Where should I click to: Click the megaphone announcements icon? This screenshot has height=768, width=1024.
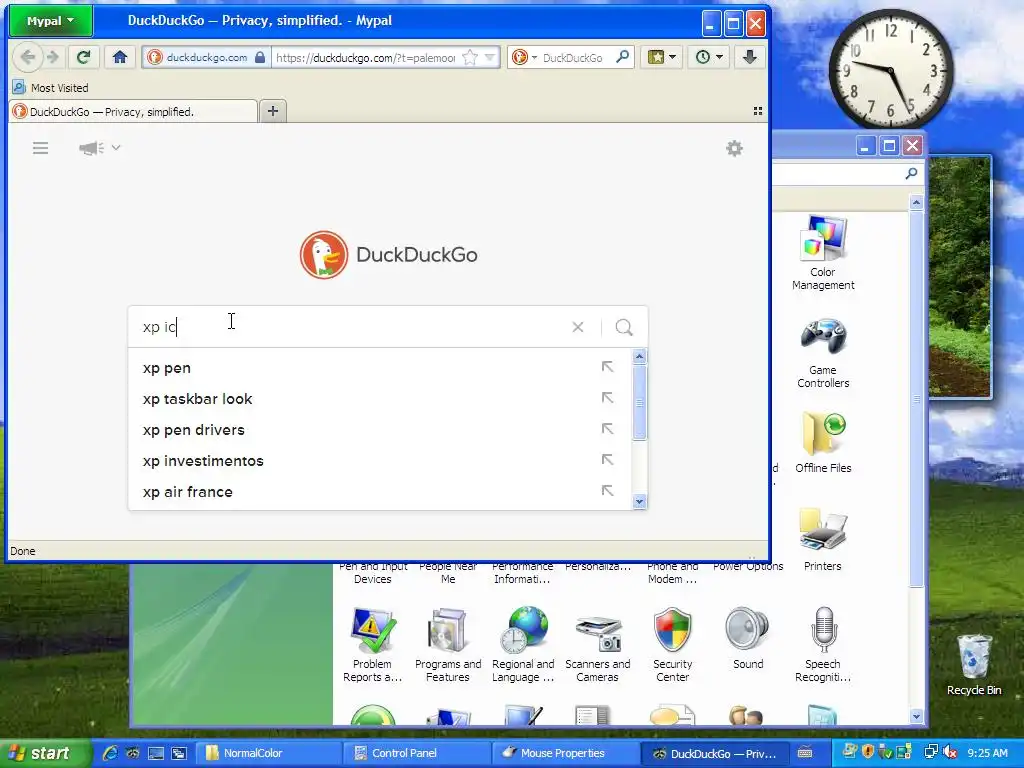click(91, 148)
